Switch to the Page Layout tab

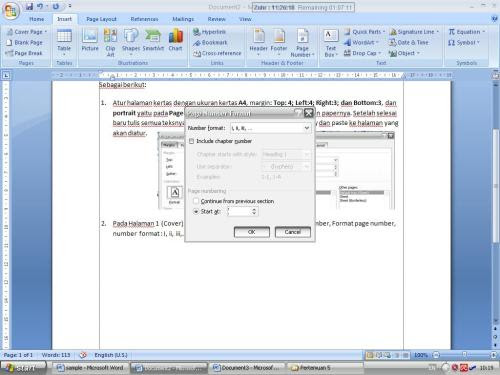101,19
